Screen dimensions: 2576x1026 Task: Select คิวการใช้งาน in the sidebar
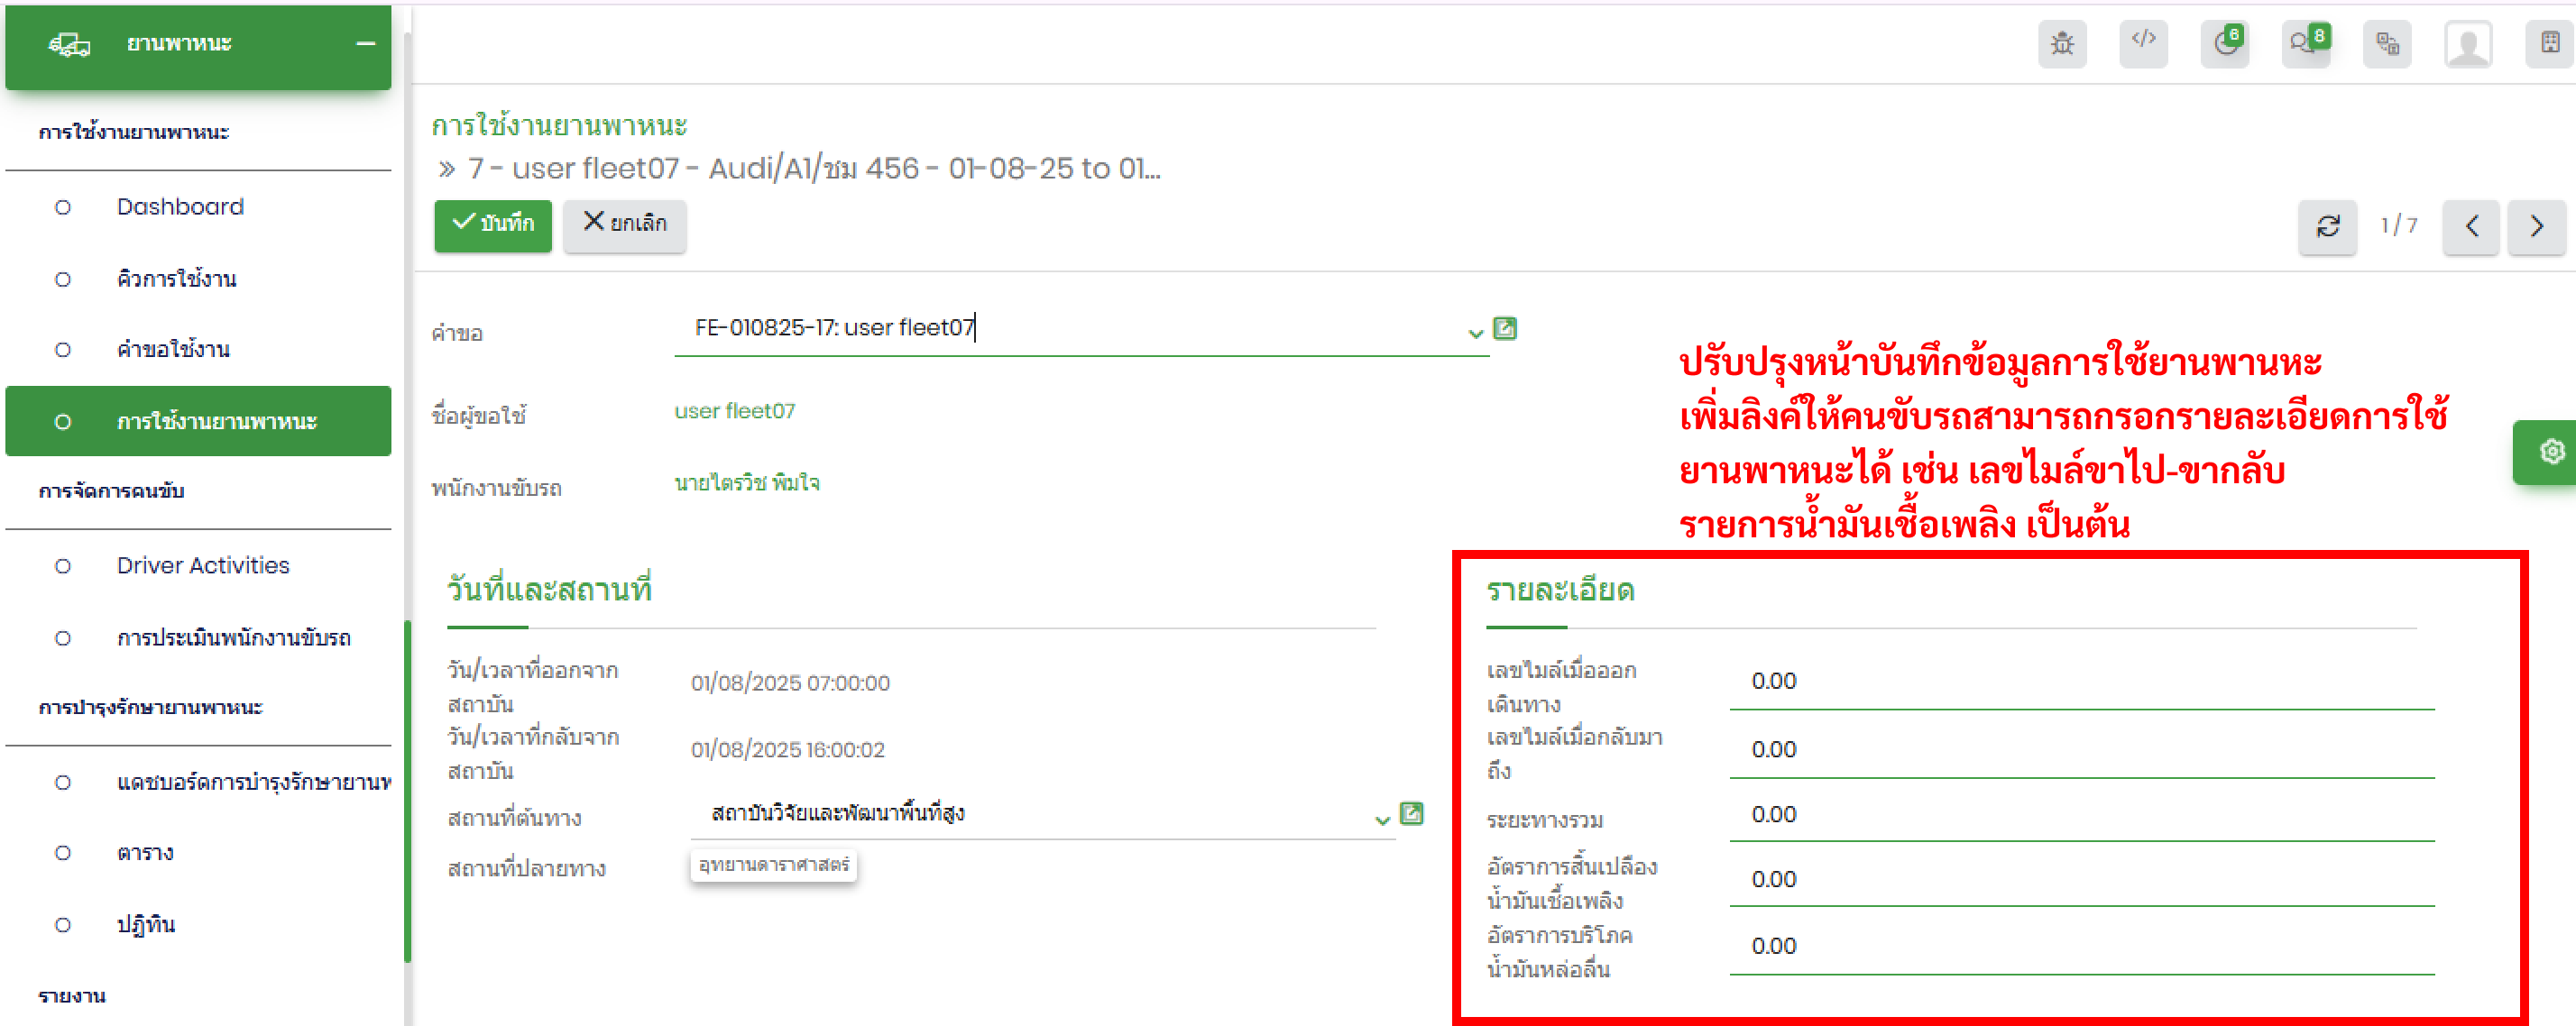coord(176,279)
